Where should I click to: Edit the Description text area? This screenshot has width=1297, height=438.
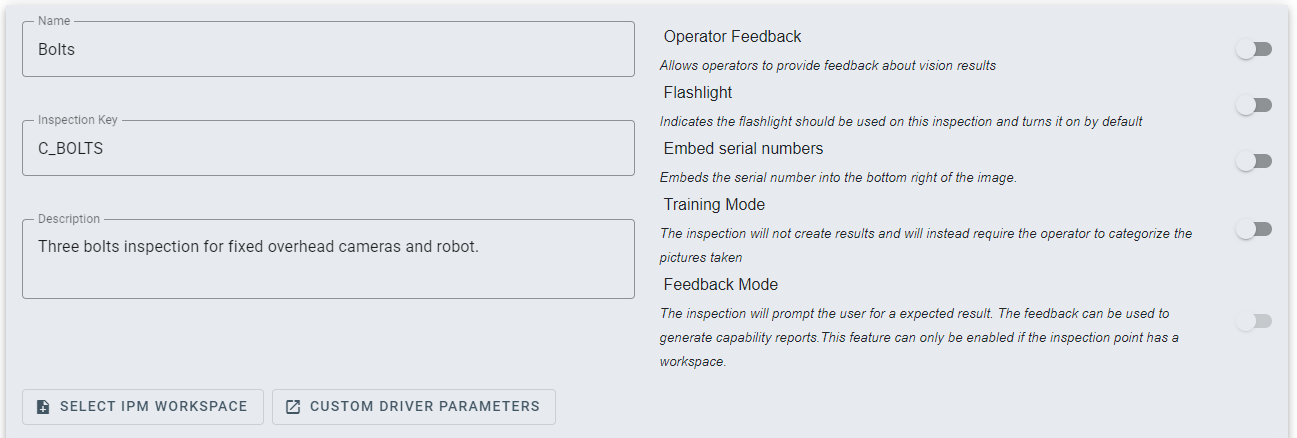[x=328, y=258]
